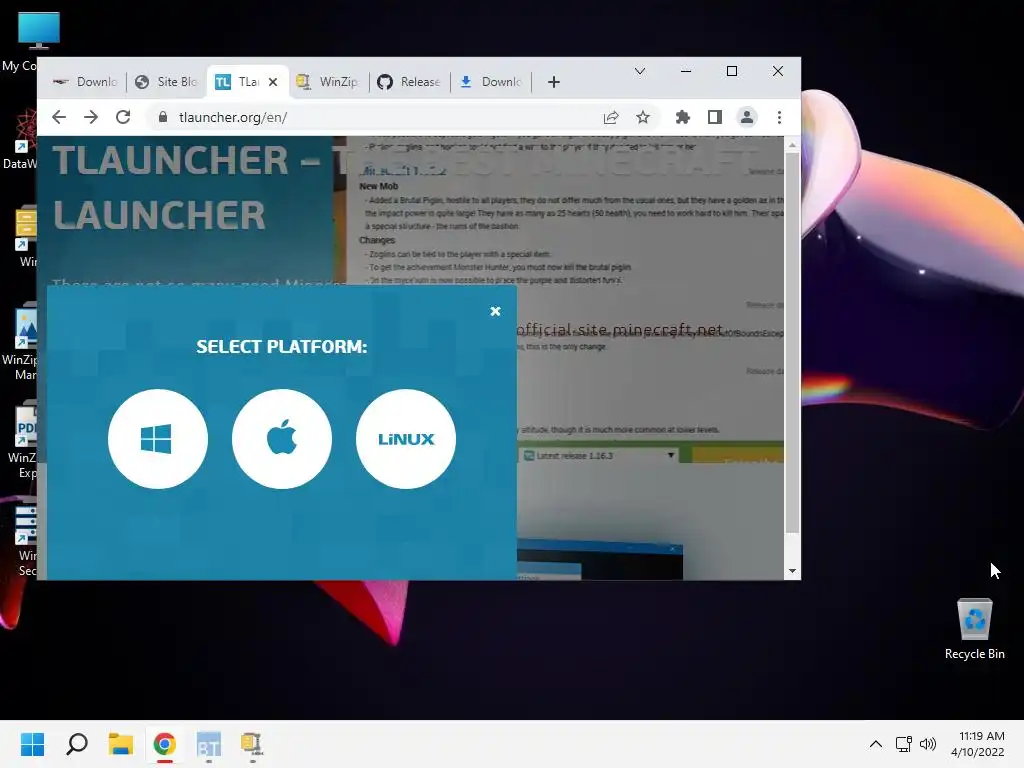1024x768 pixels.
Task: Open volume tray icon
Action: pyautogui.click(x=928, y=744)
